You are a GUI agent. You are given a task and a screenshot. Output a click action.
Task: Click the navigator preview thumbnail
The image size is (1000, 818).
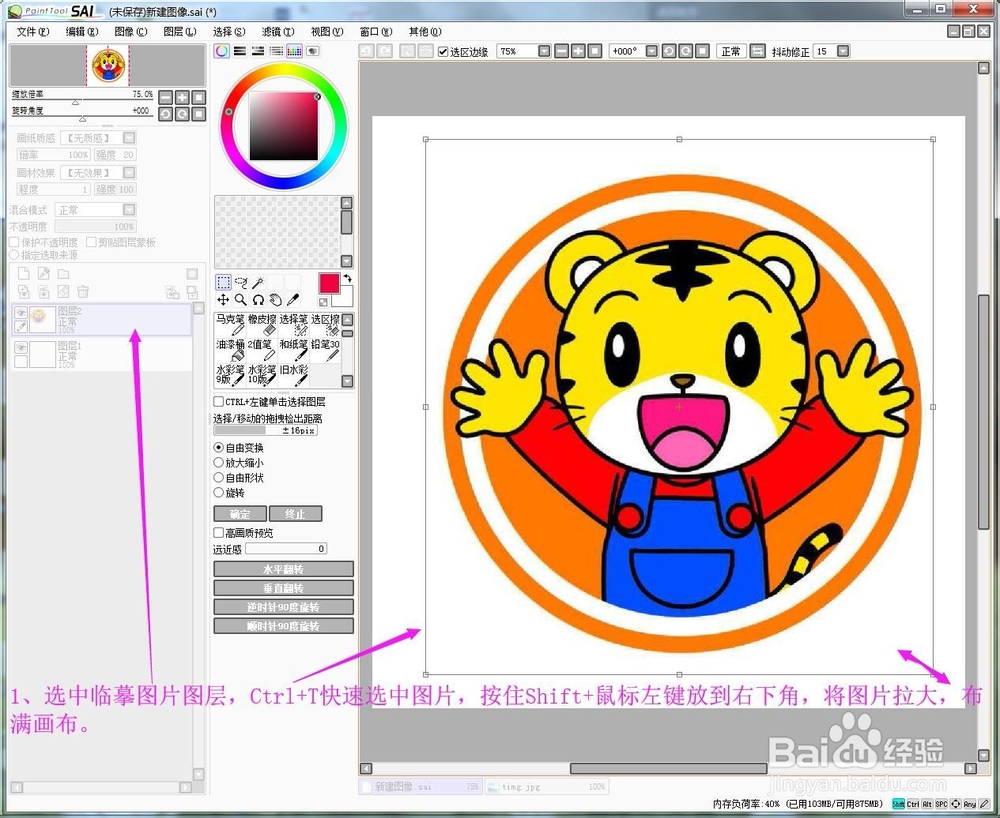pyautogui.click(x=108, y=65)
